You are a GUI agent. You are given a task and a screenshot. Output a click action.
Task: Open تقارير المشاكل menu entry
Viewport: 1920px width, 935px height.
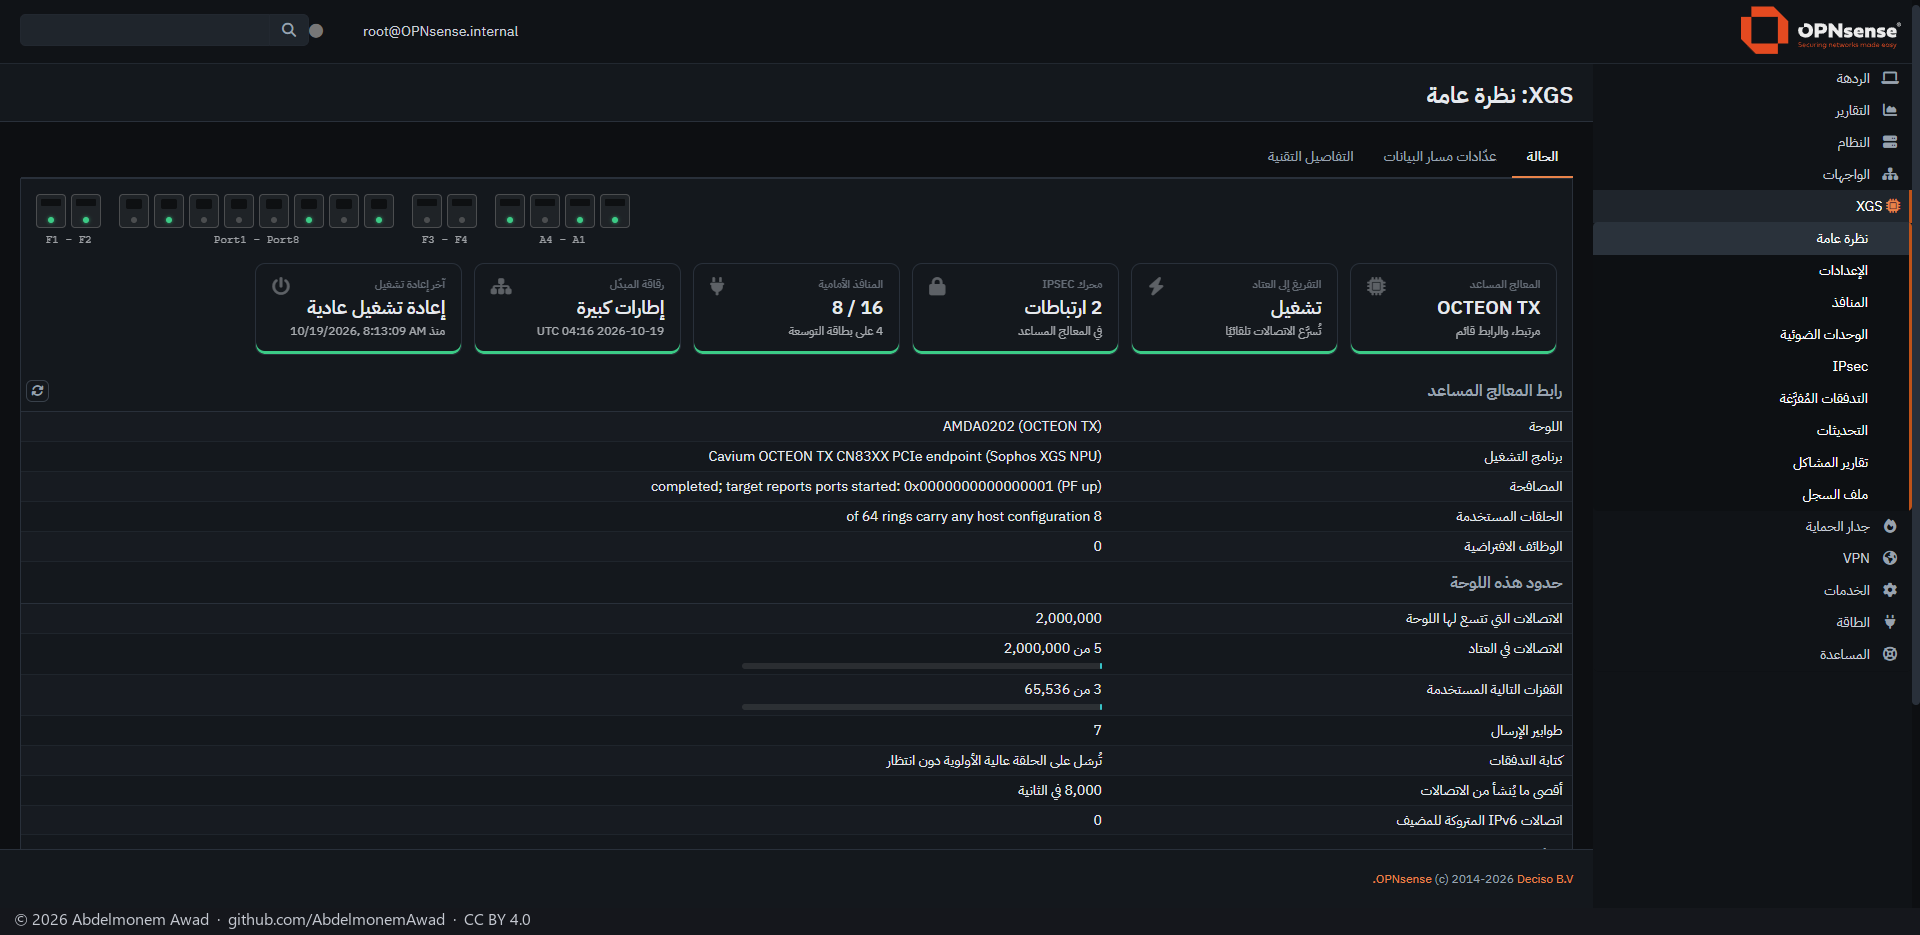pyautogui.click(x=1750, y=462)
